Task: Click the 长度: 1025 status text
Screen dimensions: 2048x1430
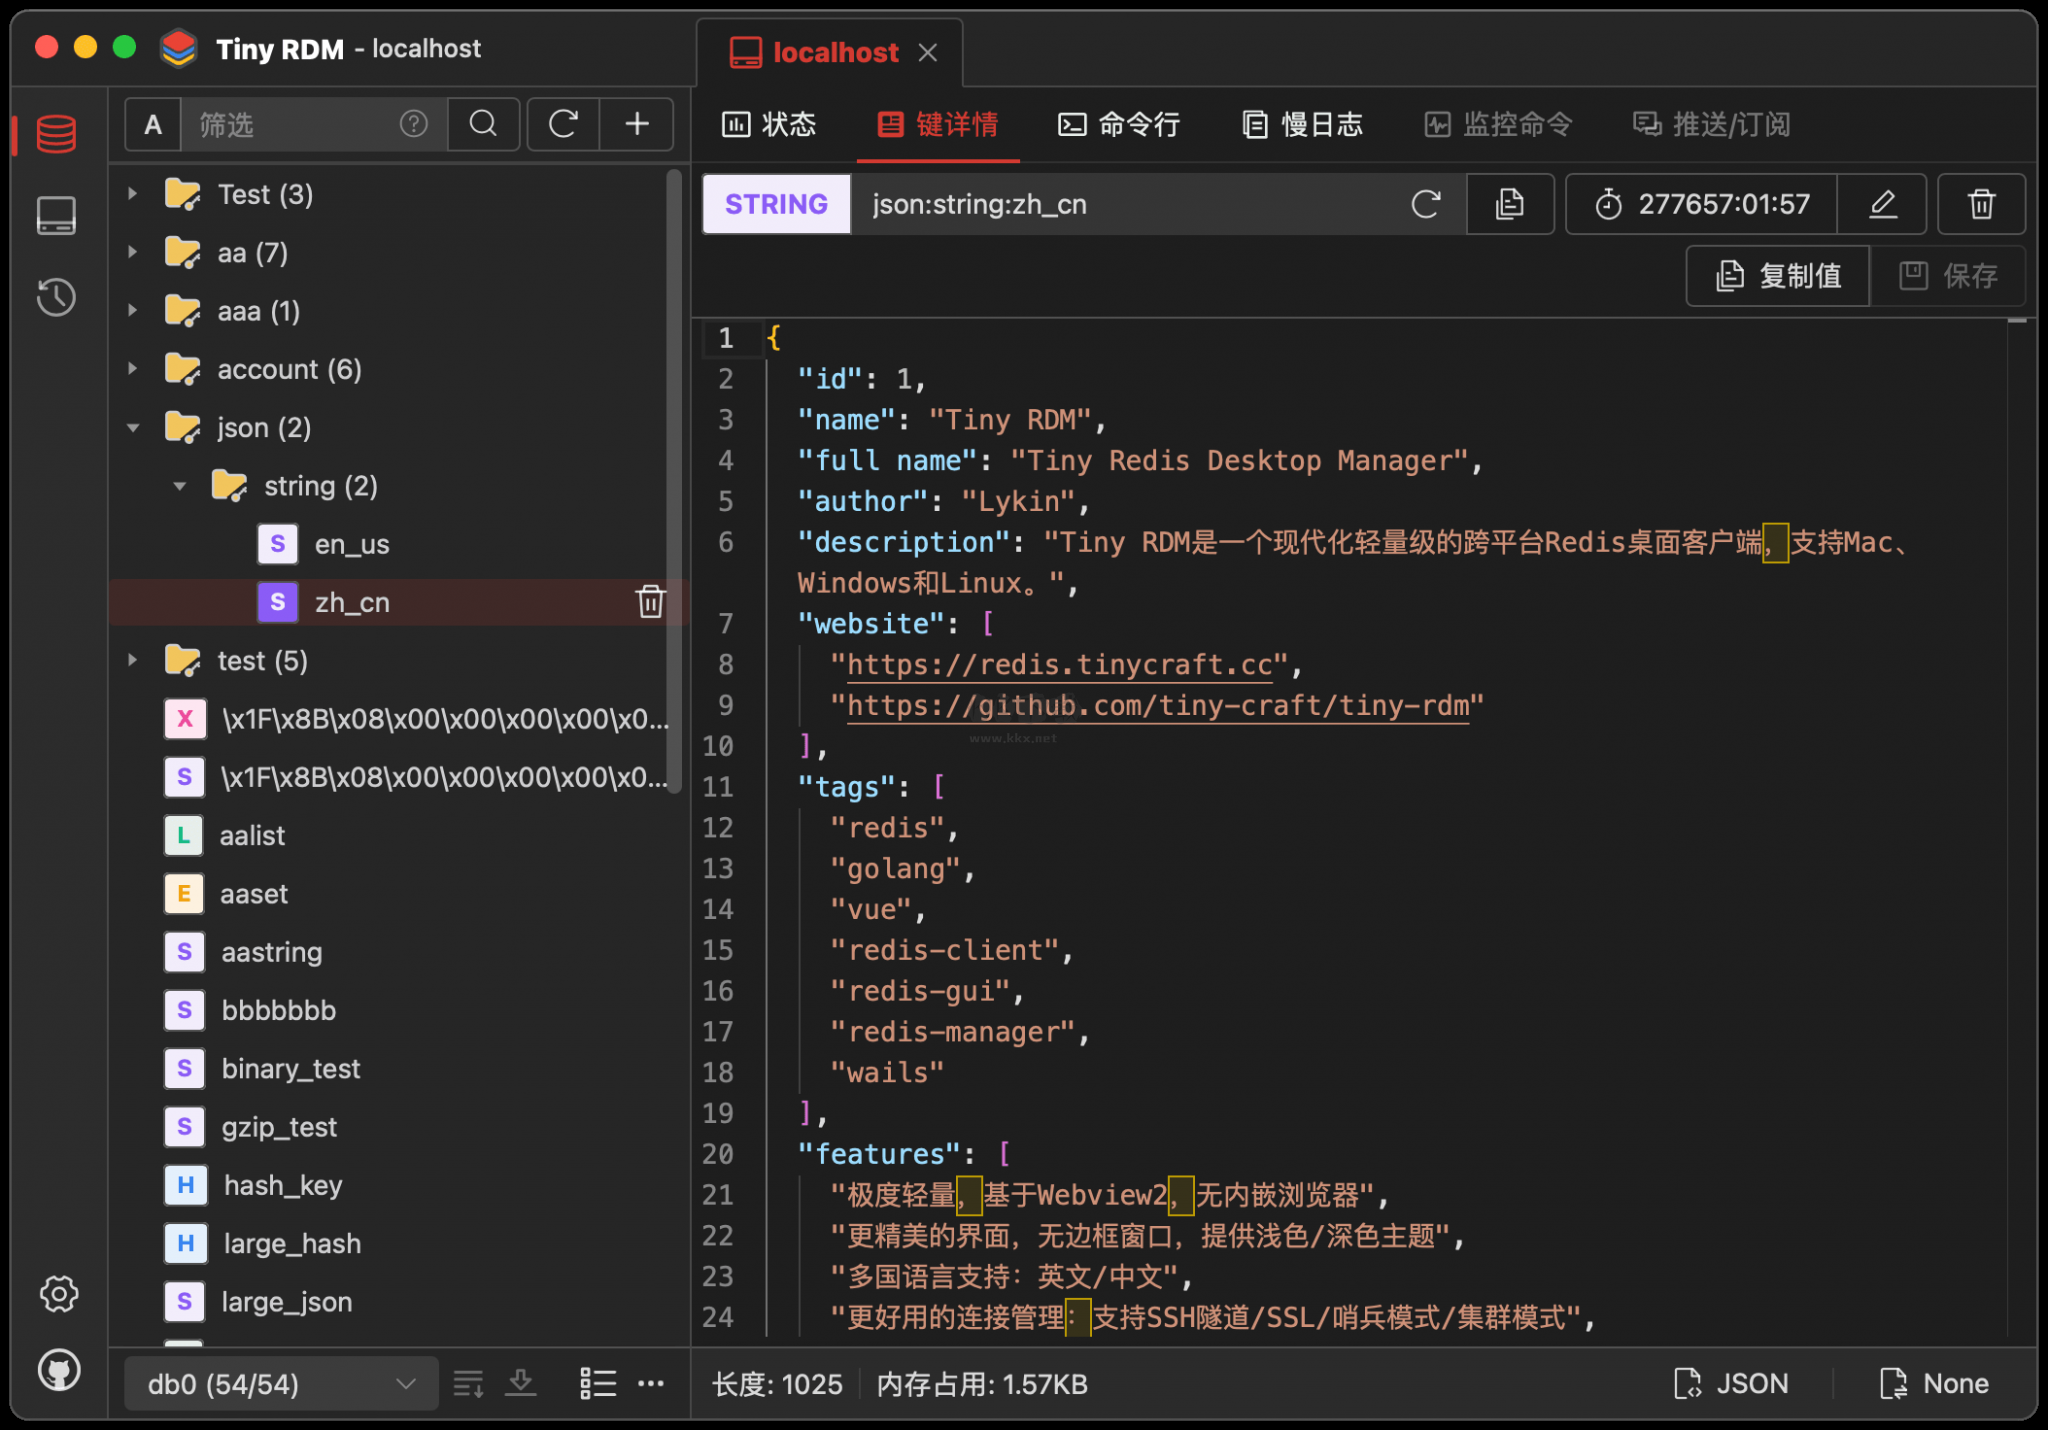Action: tap(777, 1384)
